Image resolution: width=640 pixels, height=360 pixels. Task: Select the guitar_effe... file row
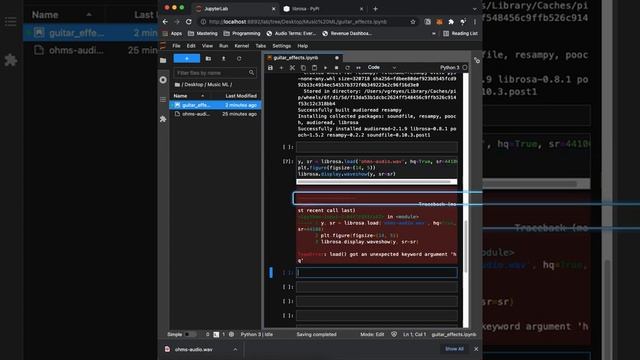pos(215,105)
